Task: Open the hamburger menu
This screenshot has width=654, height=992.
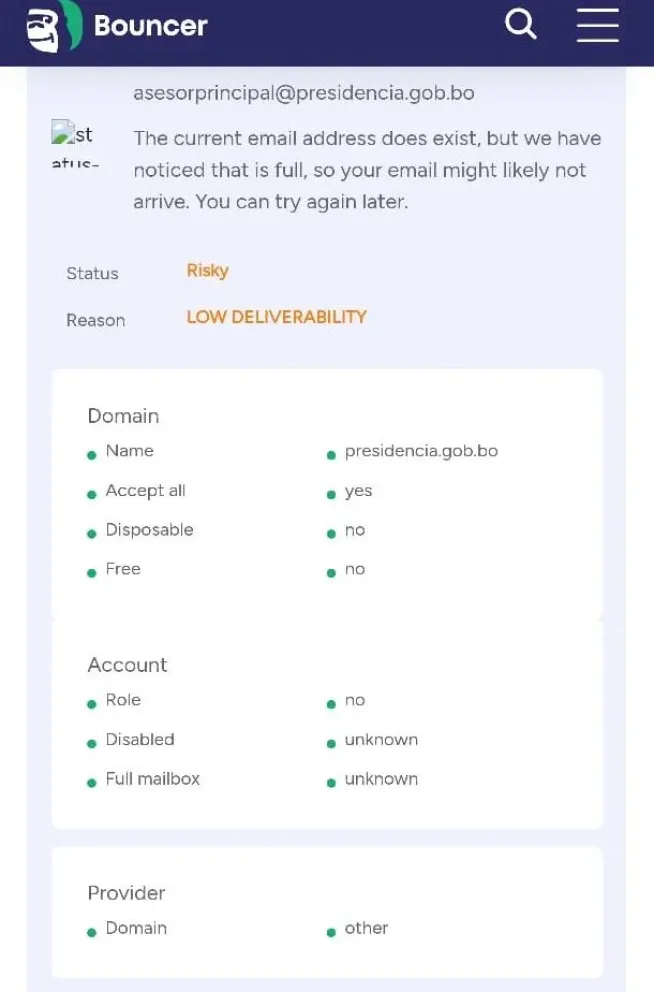Action: point(598,25)
